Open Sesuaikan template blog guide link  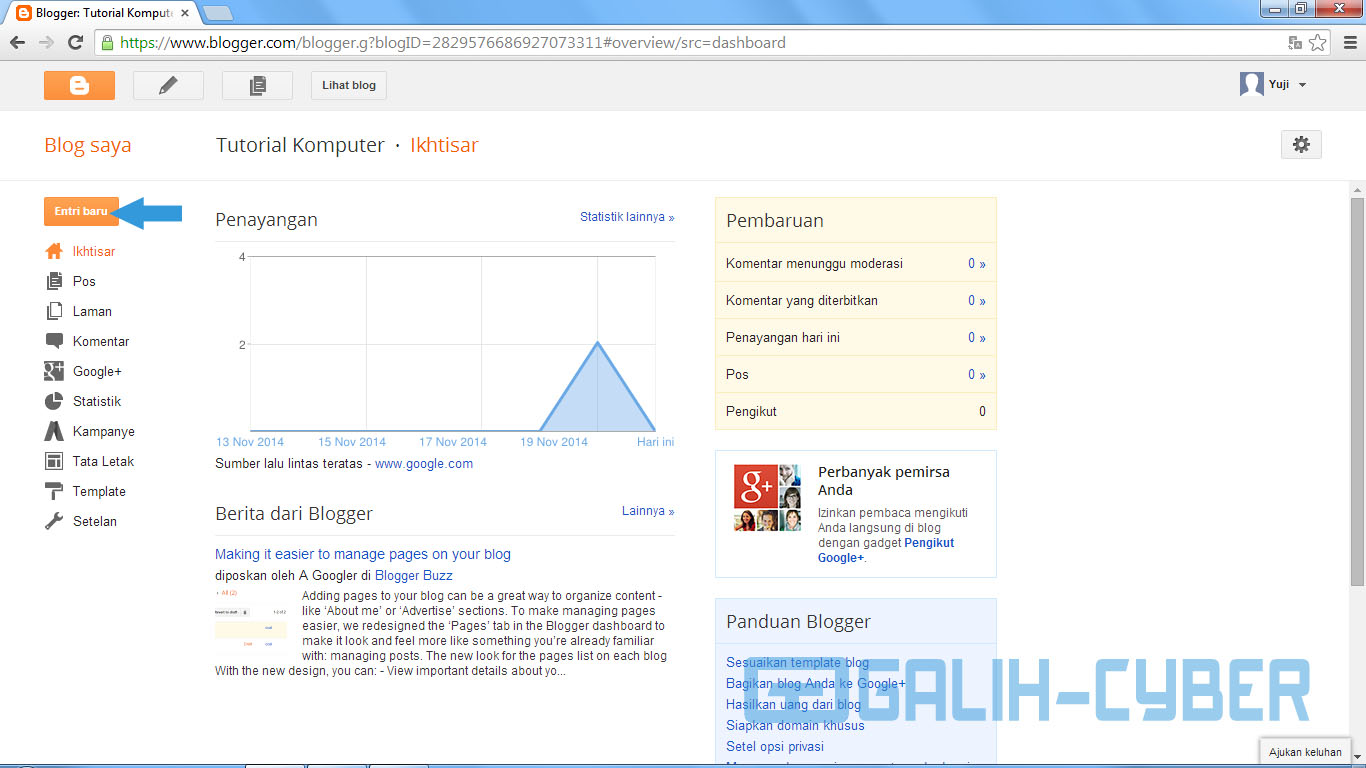pyautogui.click(x=798, y=663)
